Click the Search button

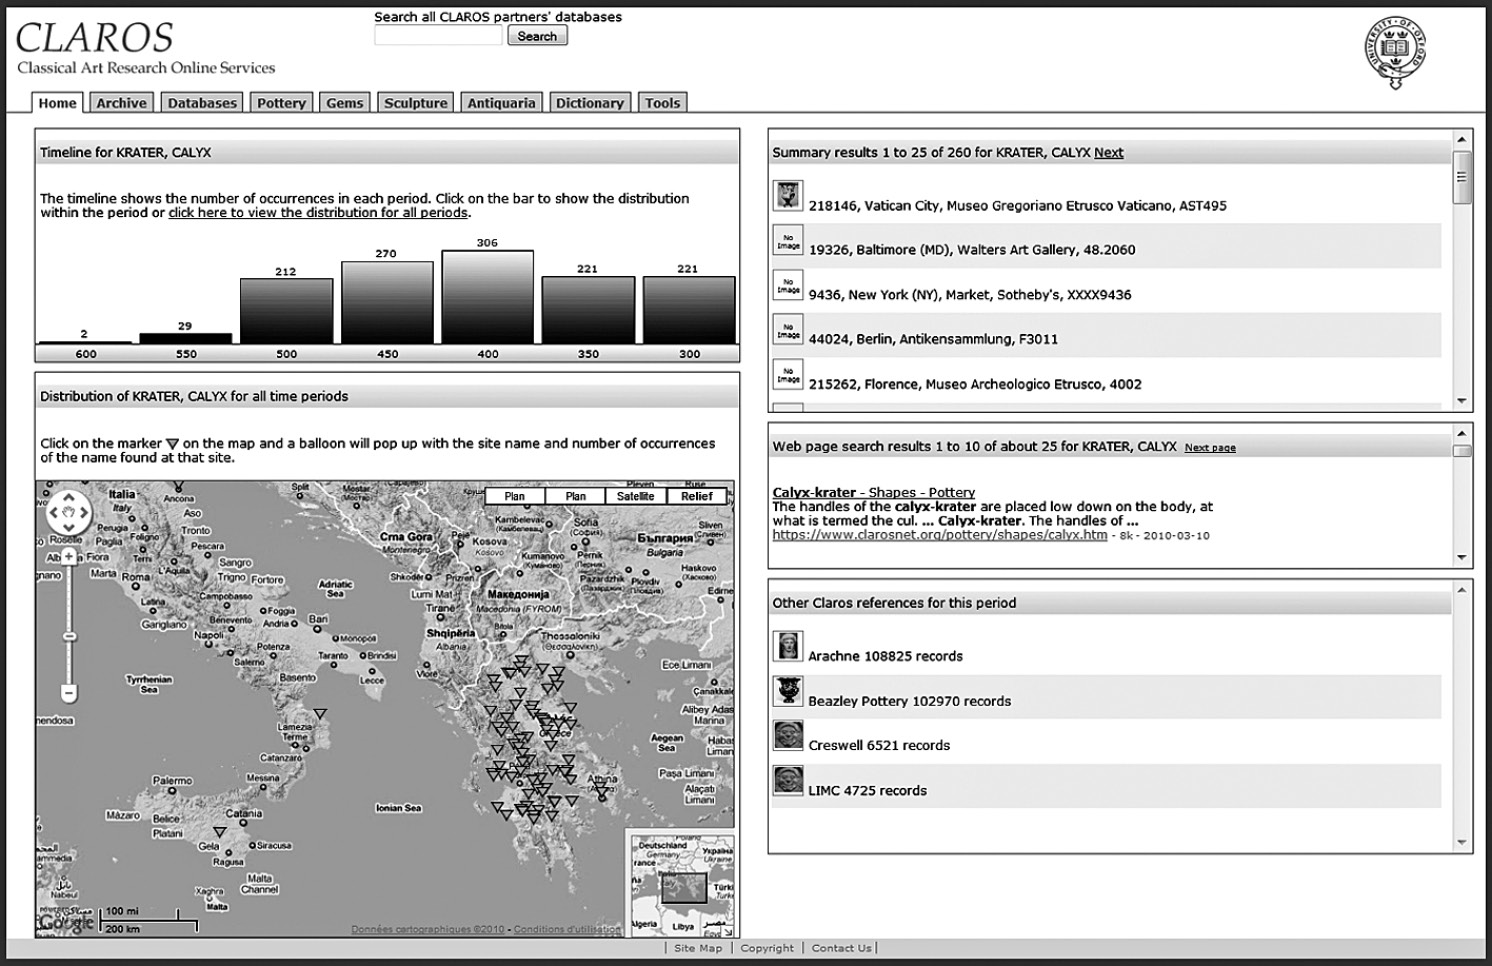coord(537,36)
